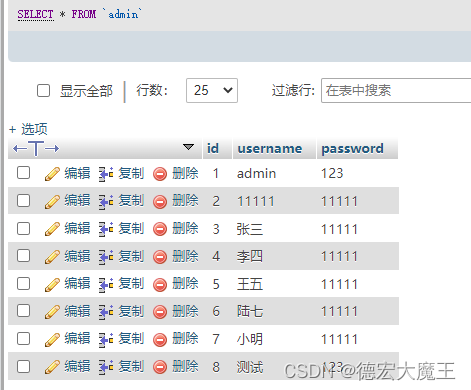Click the ←T→ full texts toggle in header

(36, 148)
